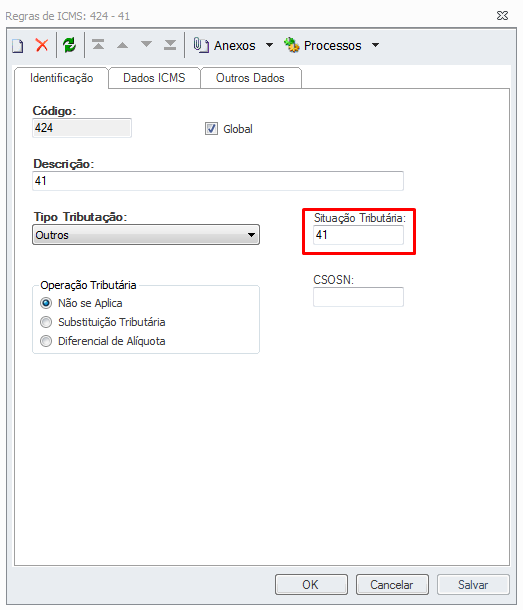
Task: Click the red X delete icon
Action: coord(42,45)
